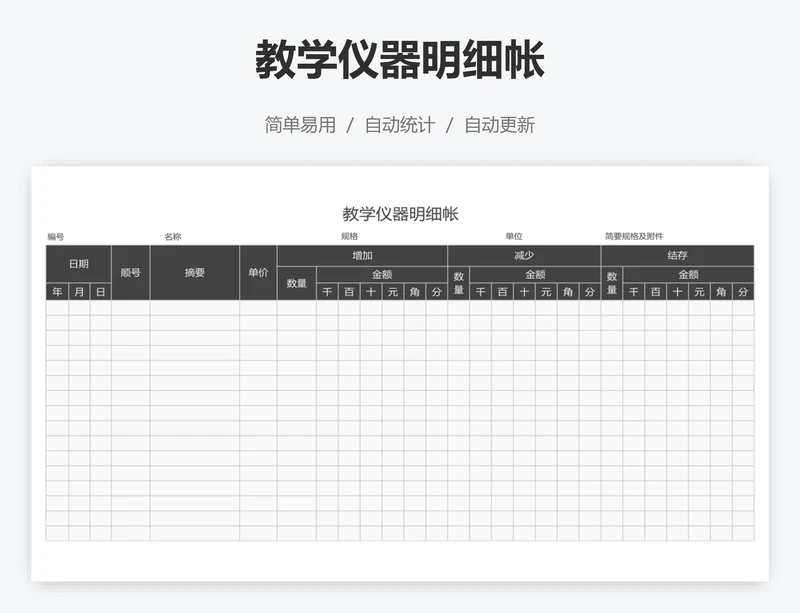Click the 十 cell in 减少 金额
The width and height of the screenshot is (800, 613).
[524, 291]
